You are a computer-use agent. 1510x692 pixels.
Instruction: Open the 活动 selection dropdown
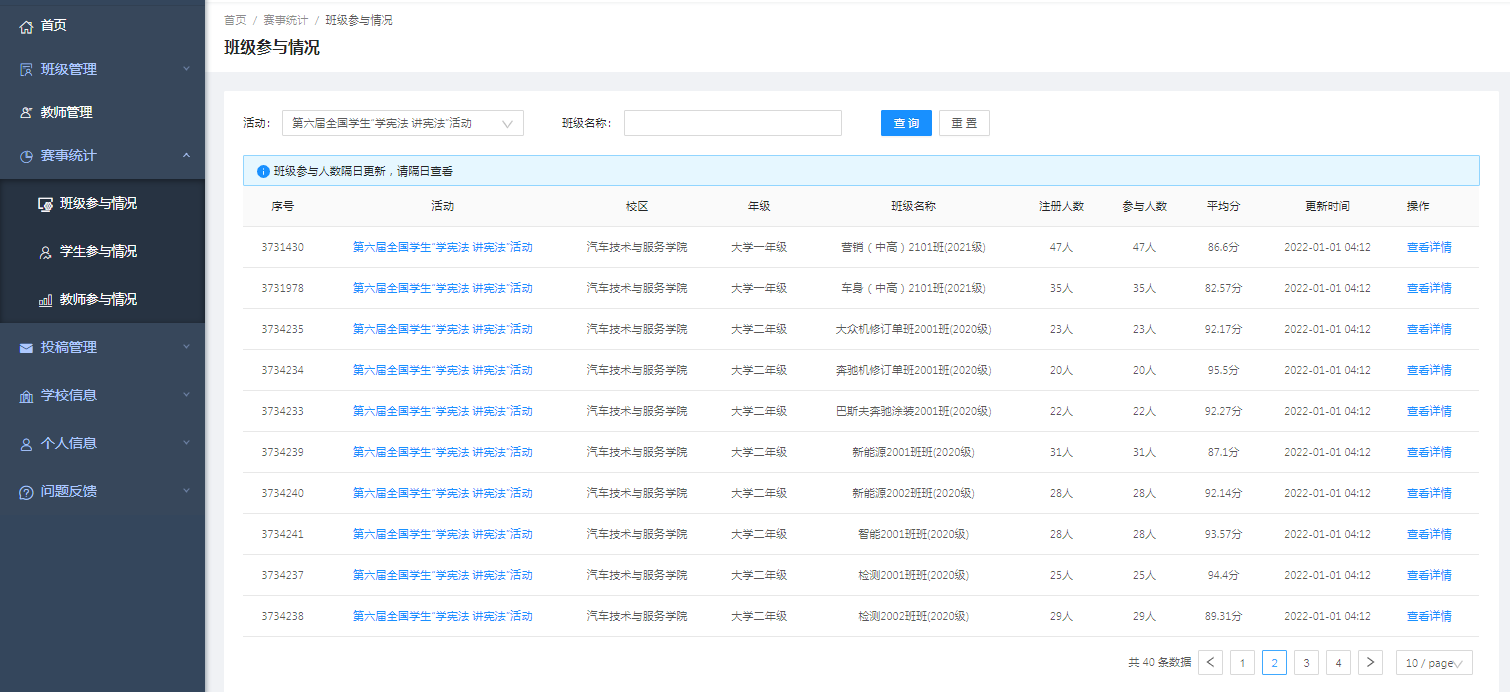click(x=403, y=123)
